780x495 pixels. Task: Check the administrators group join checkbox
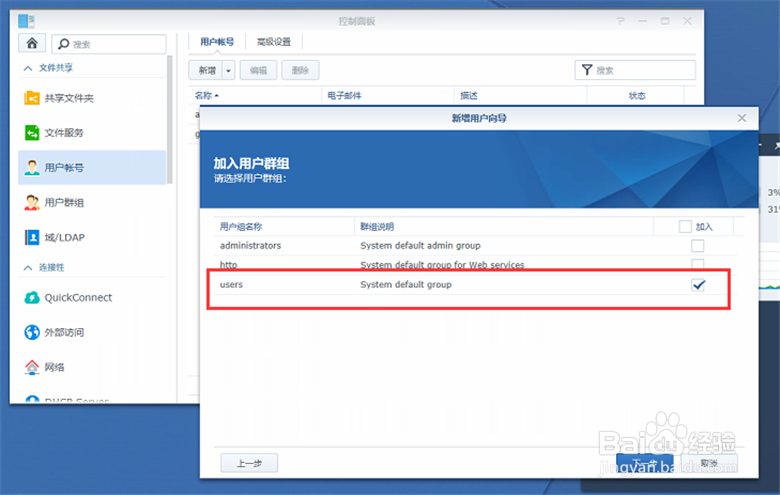pyautogui.click(x=697, y=245)
